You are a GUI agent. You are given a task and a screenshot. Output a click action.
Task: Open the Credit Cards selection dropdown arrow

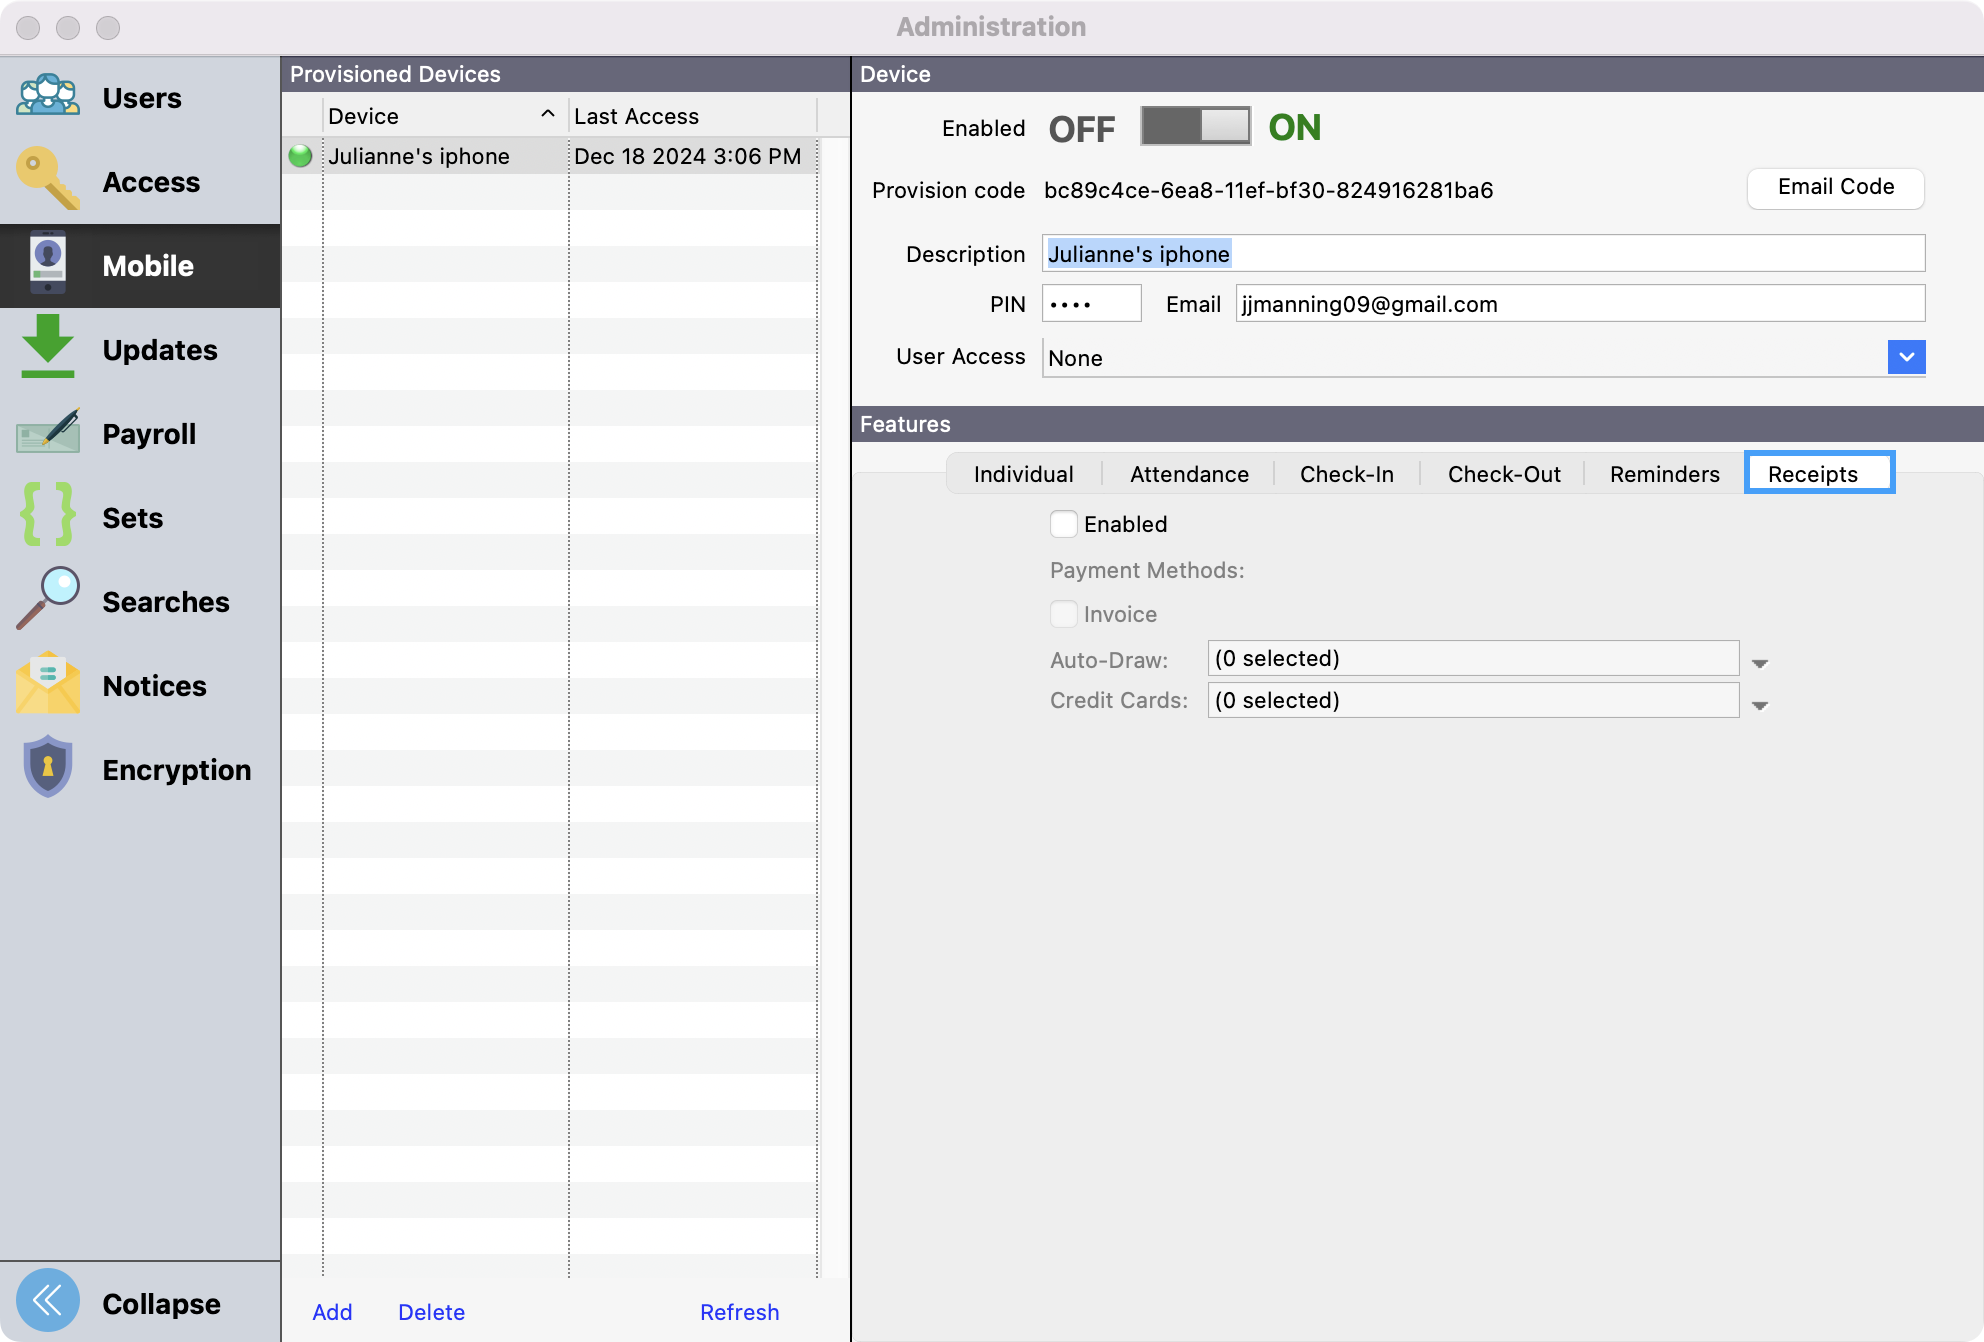click(1760, 705)
